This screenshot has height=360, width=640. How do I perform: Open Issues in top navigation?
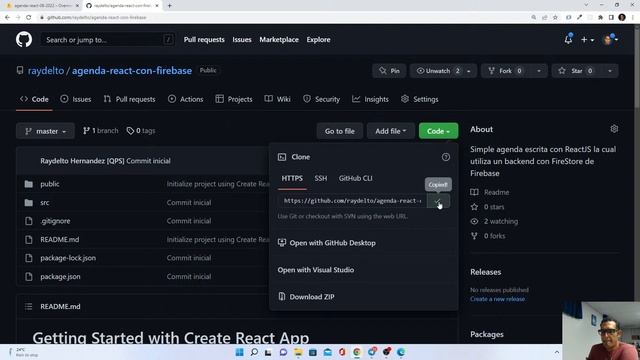(x=242, y=40)
